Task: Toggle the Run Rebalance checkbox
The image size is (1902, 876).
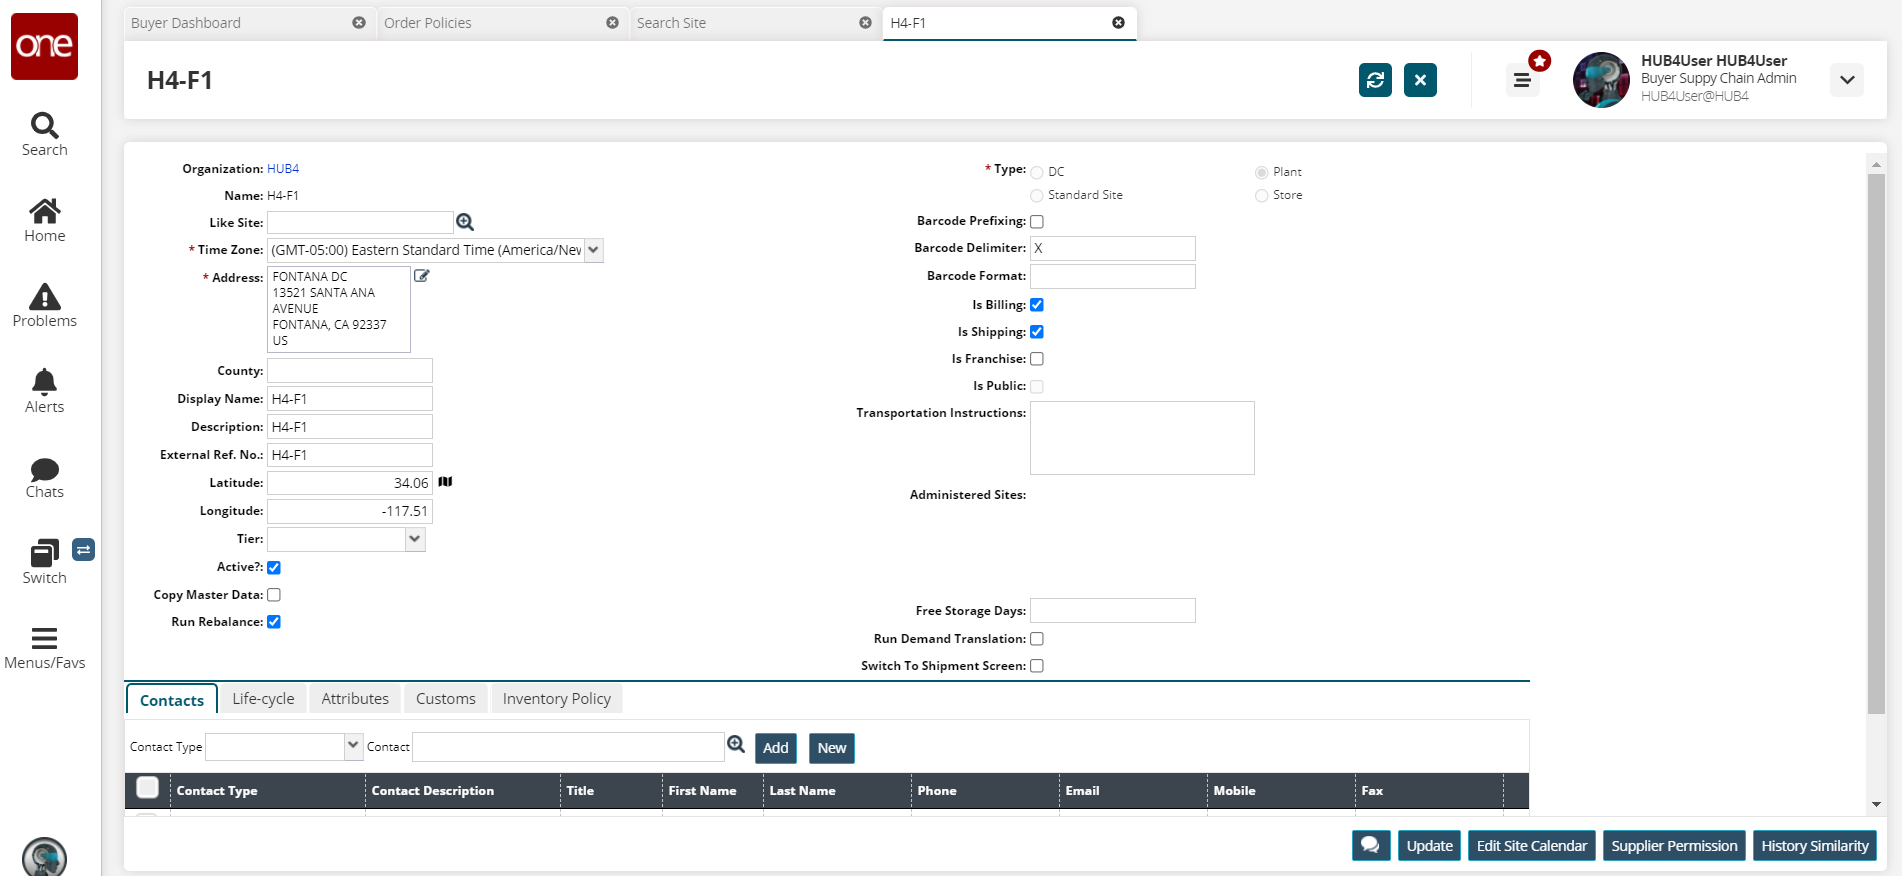Action: (274, 622)
